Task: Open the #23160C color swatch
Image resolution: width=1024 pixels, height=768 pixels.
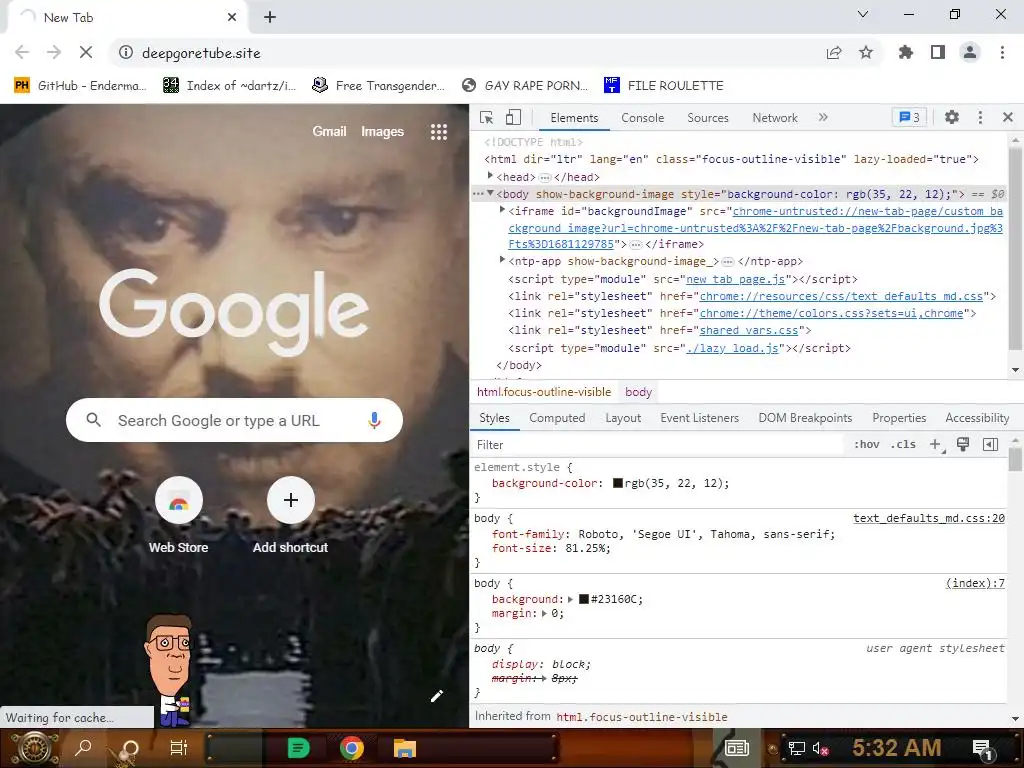Action: [x=584, y=599]
